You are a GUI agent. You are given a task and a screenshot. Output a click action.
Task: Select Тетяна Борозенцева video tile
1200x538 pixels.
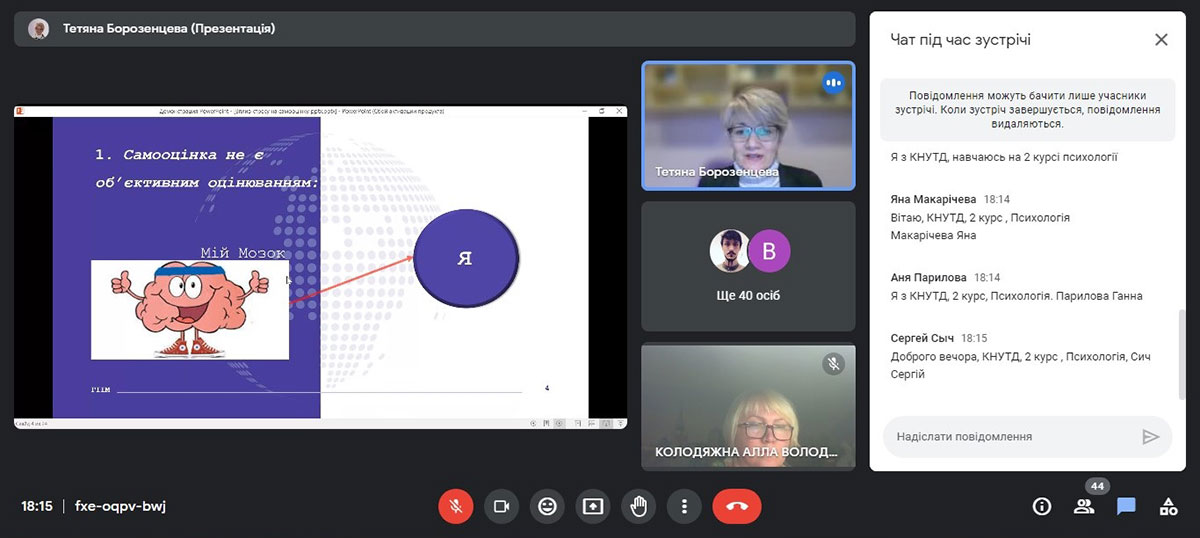click(x=748, y=125)
